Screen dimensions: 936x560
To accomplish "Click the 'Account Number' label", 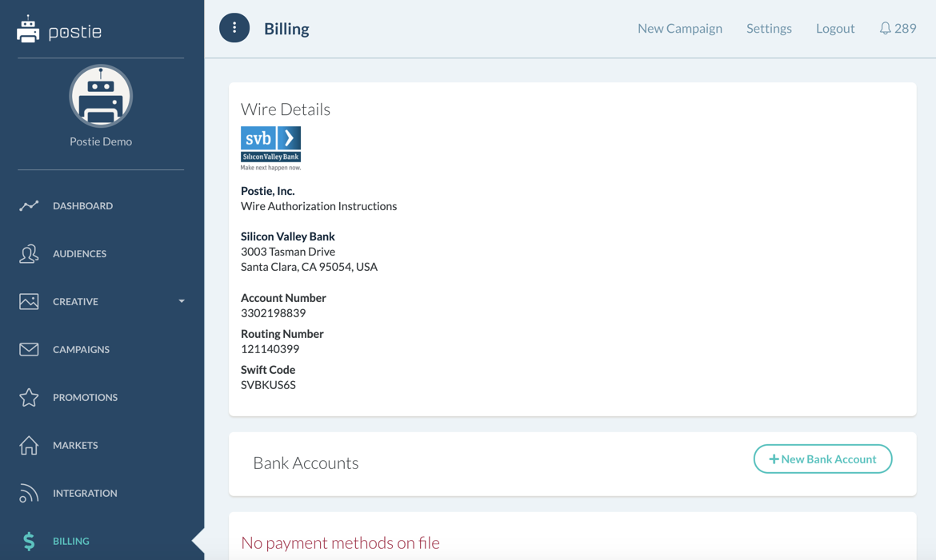I will (x=284, y=298).
